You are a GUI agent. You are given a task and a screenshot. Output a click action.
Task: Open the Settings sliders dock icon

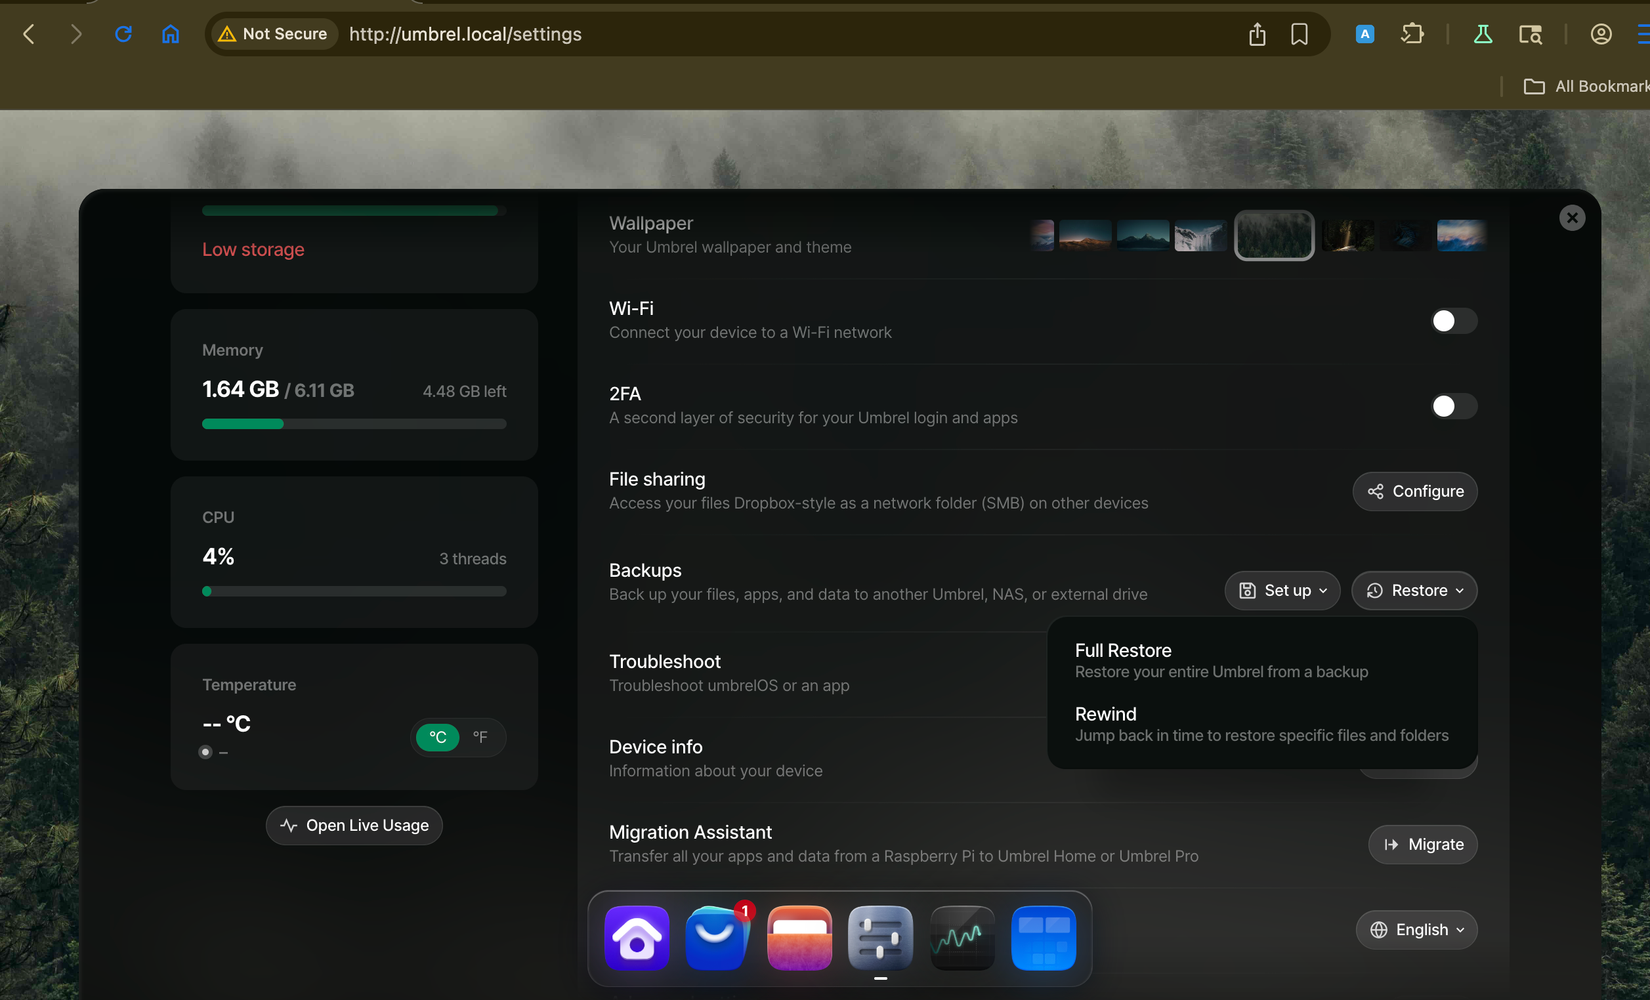coord(880,938)
